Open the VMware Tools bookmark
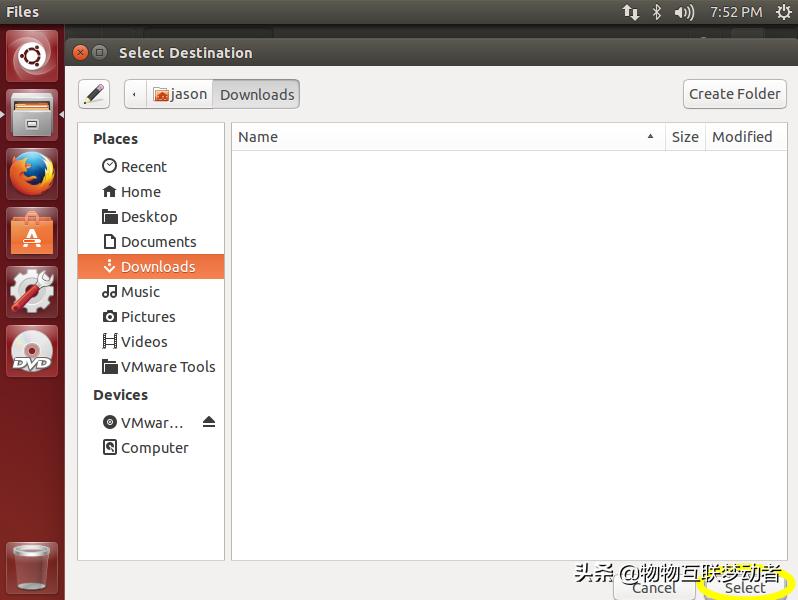Image resolution: width=798 pixels, height=600 pixels. click(151, 366)
